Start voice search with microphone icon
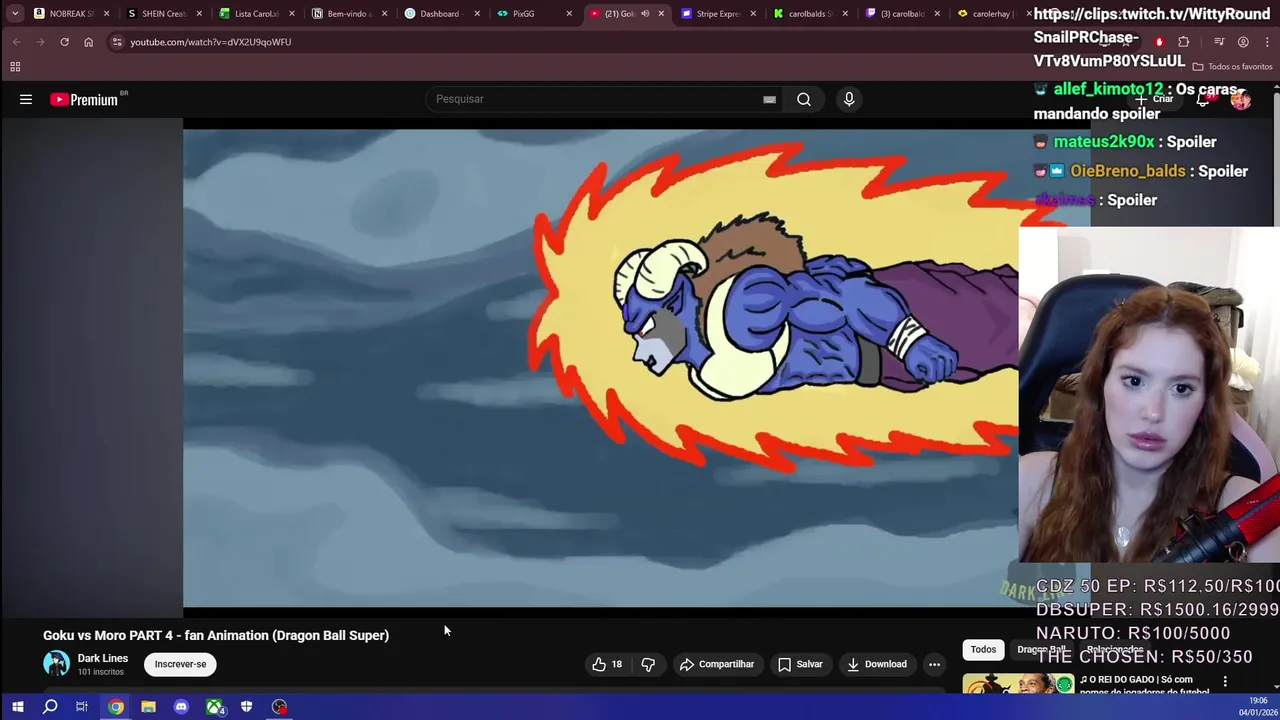Screen dimensions: 1280x720 coord(849,99)
